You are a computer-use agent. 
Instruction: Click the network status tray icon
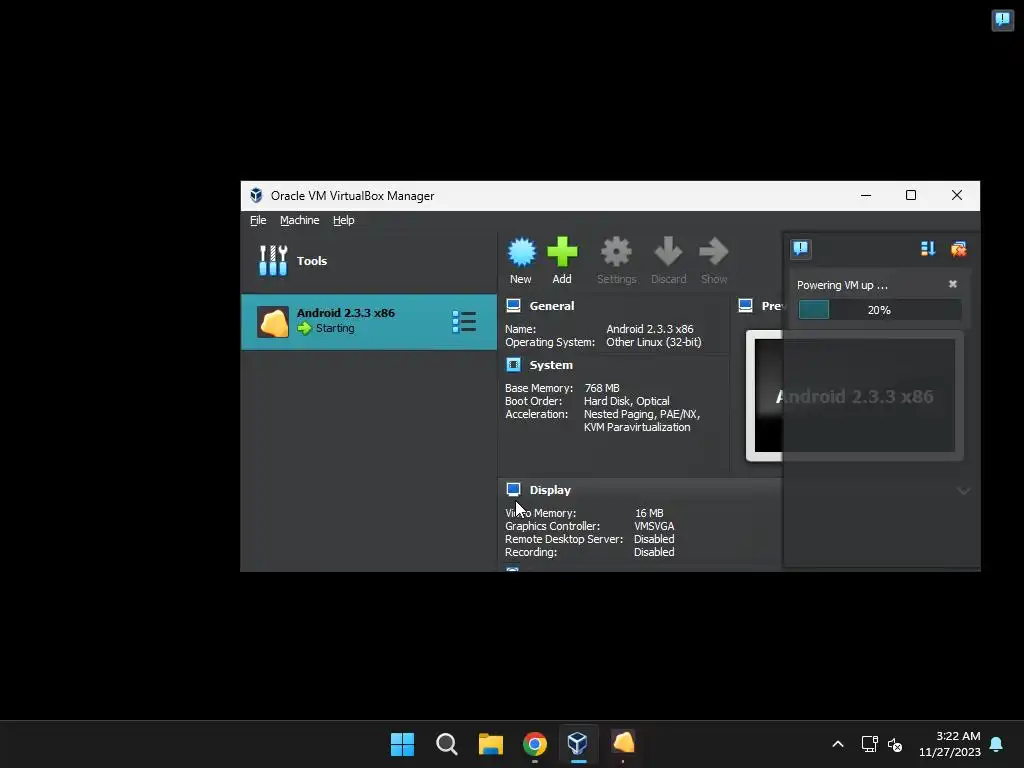pos(869,744)
